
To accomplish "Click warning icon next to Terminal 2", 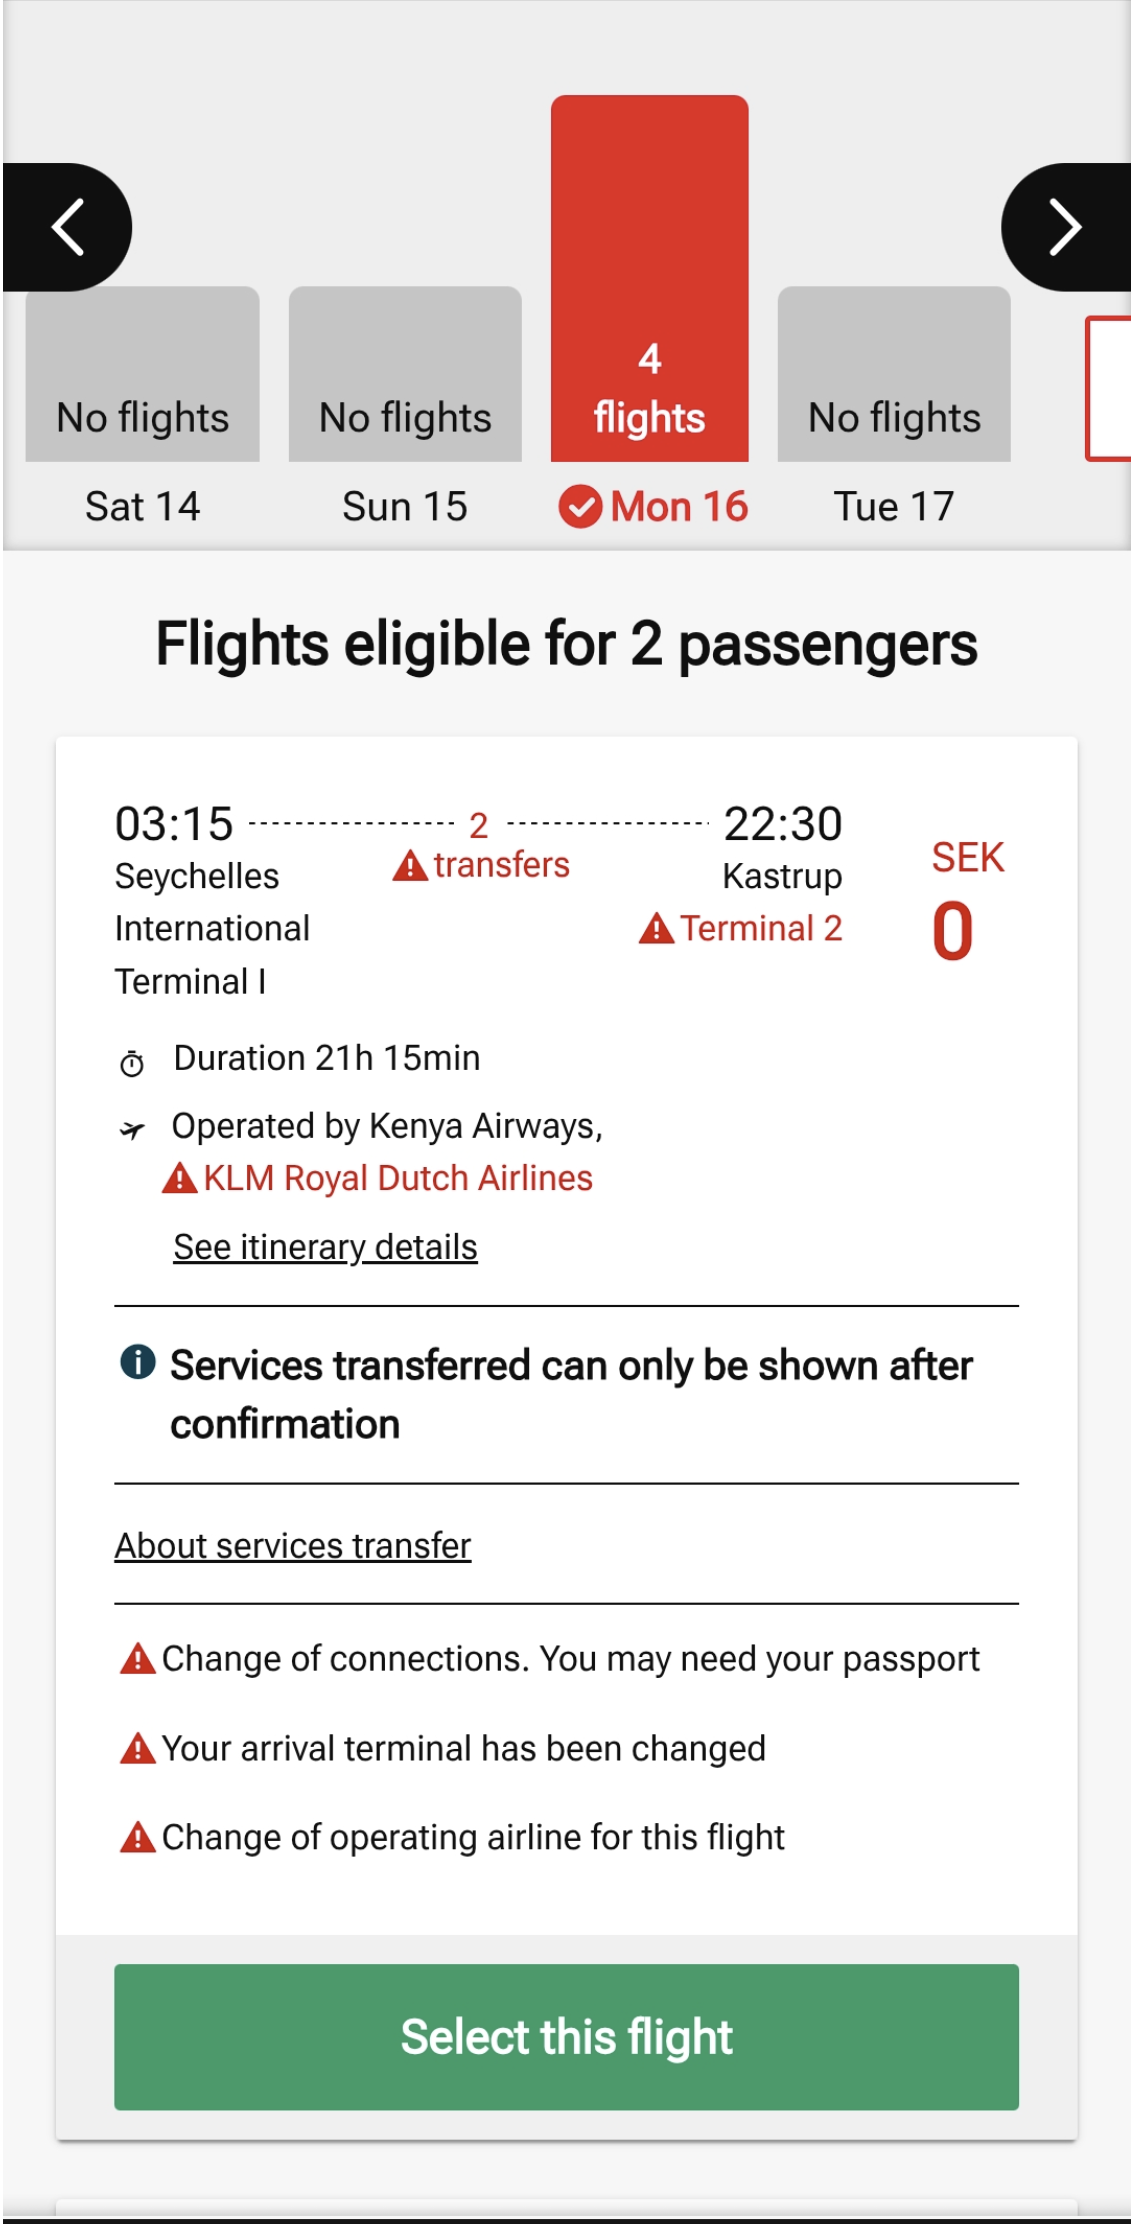I will tap(656, 929).
